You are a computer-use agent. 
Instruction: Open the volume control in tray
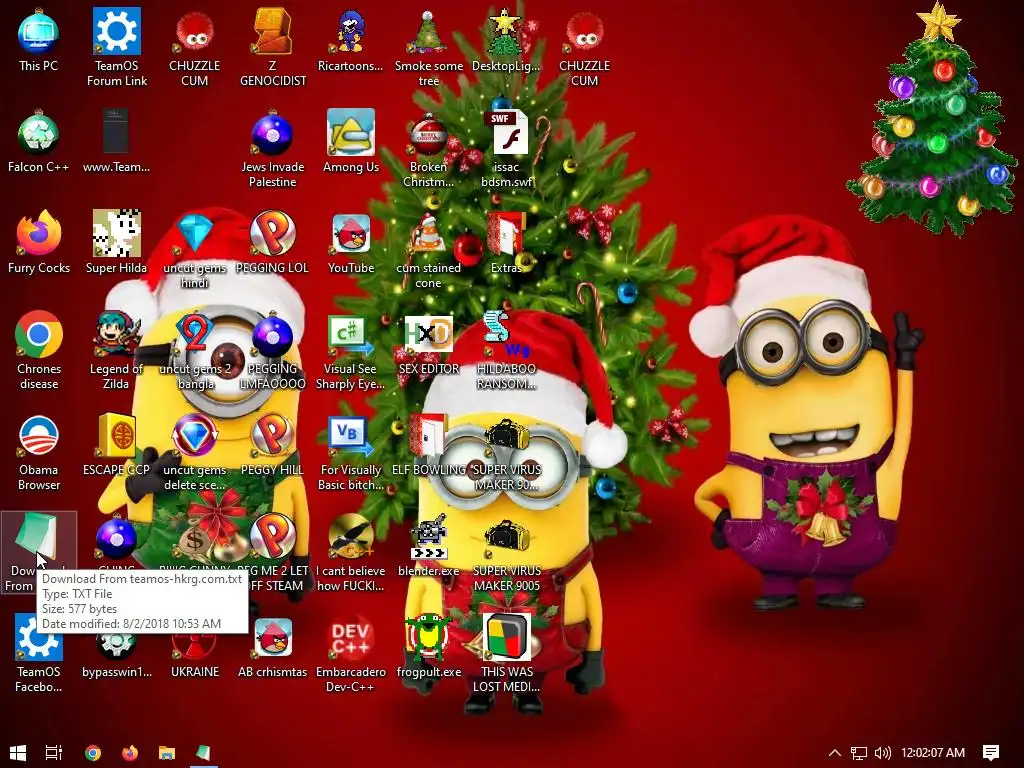tap(882, 753)
